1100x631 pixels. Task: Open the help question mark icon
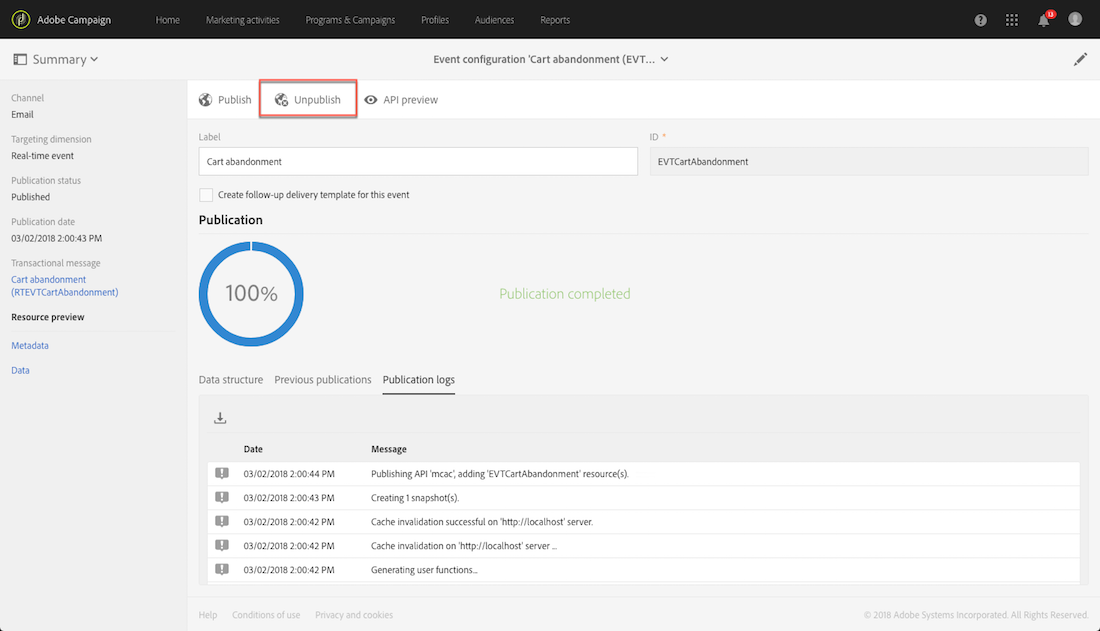(x=980, y=20)
